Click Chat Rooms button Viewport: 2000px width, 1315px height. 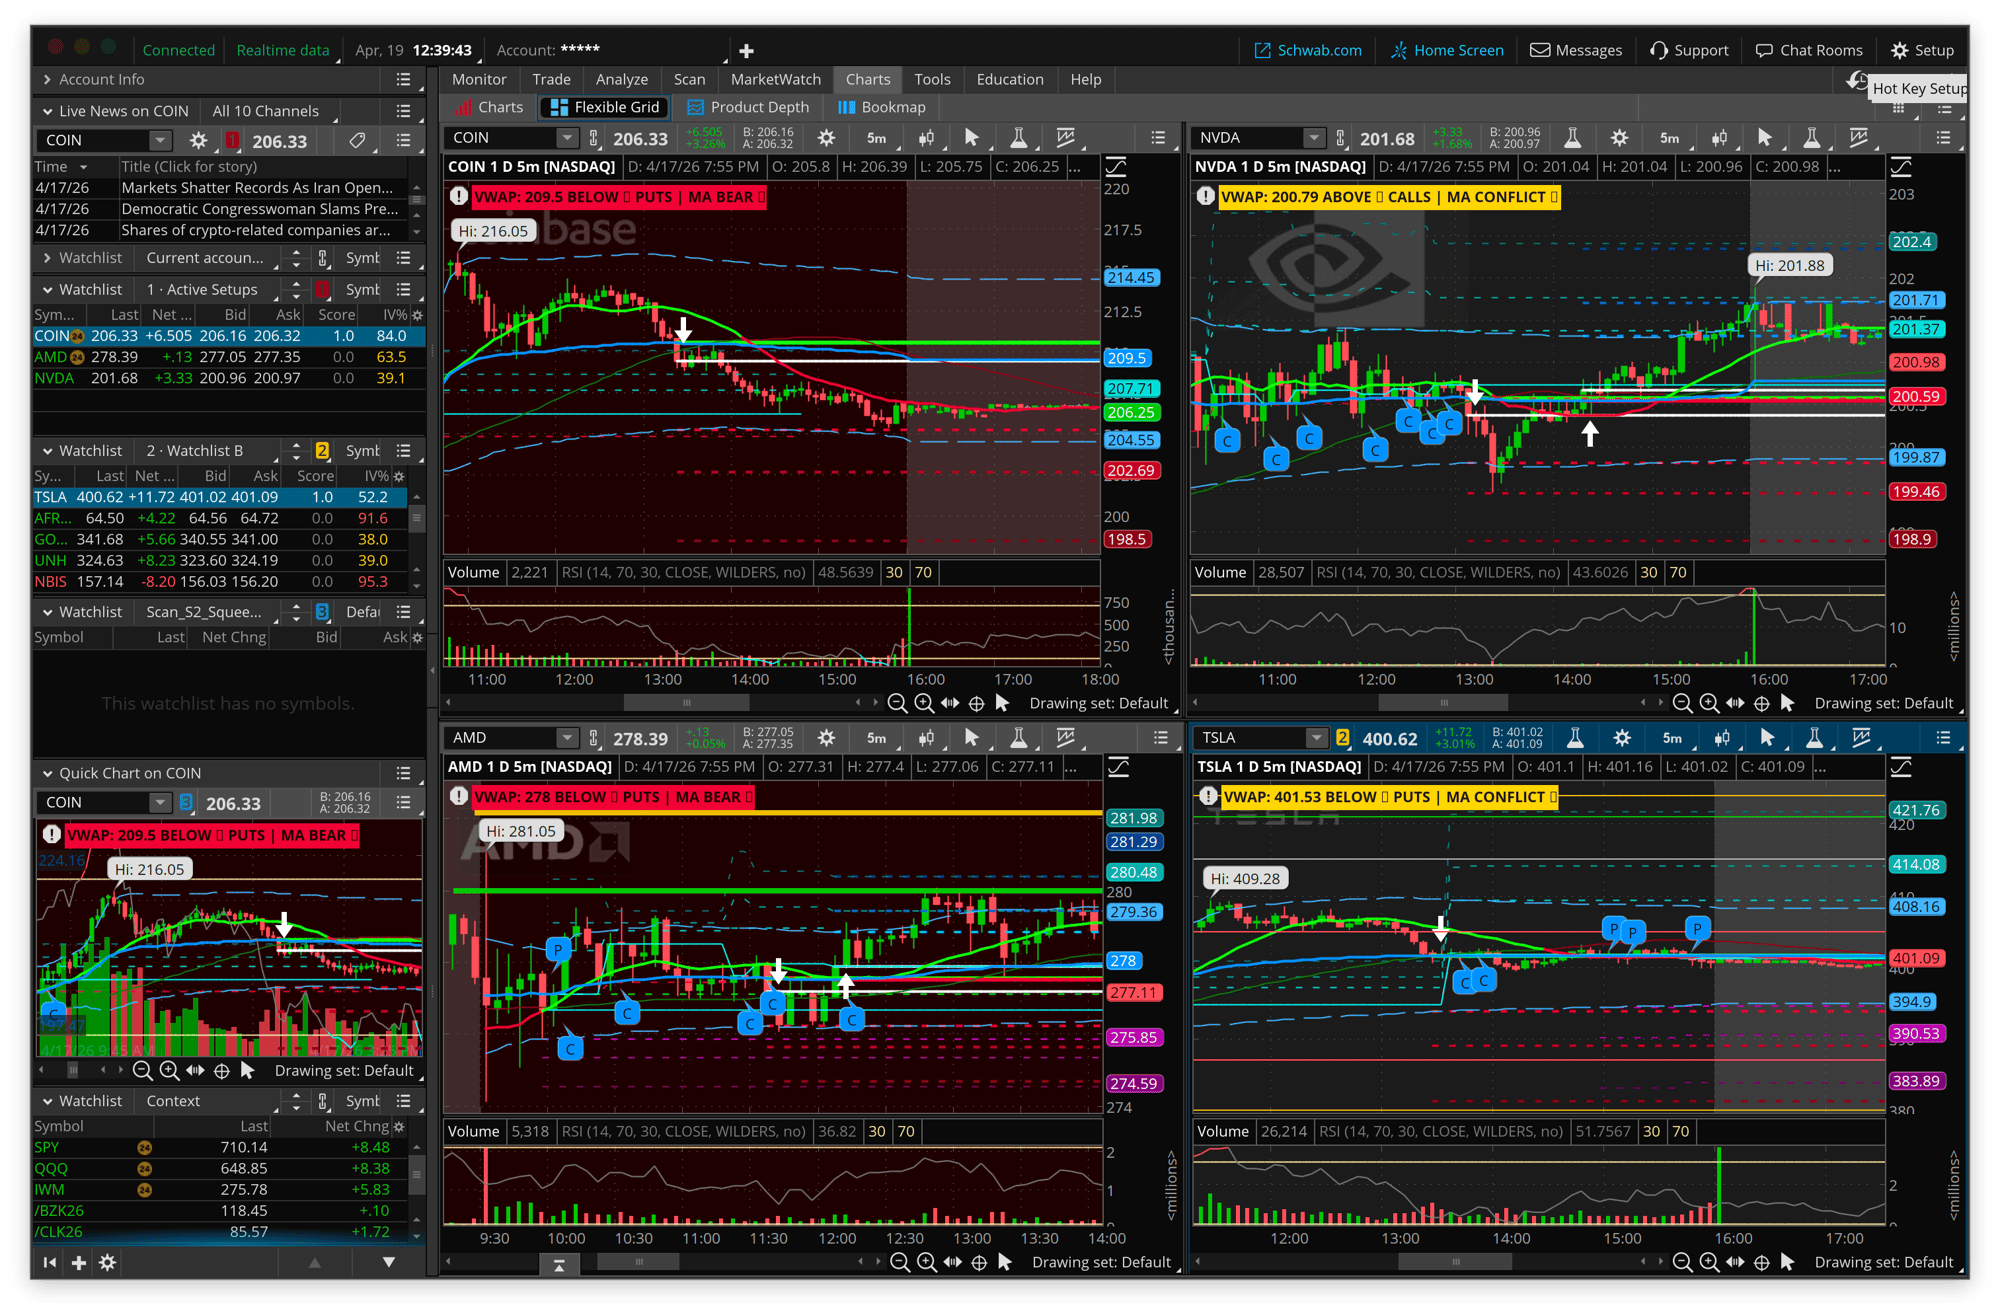1809,50
